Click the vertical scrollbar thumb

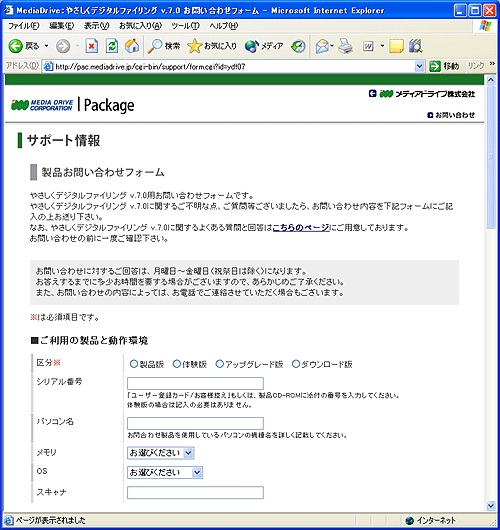(x=491, y=157)
